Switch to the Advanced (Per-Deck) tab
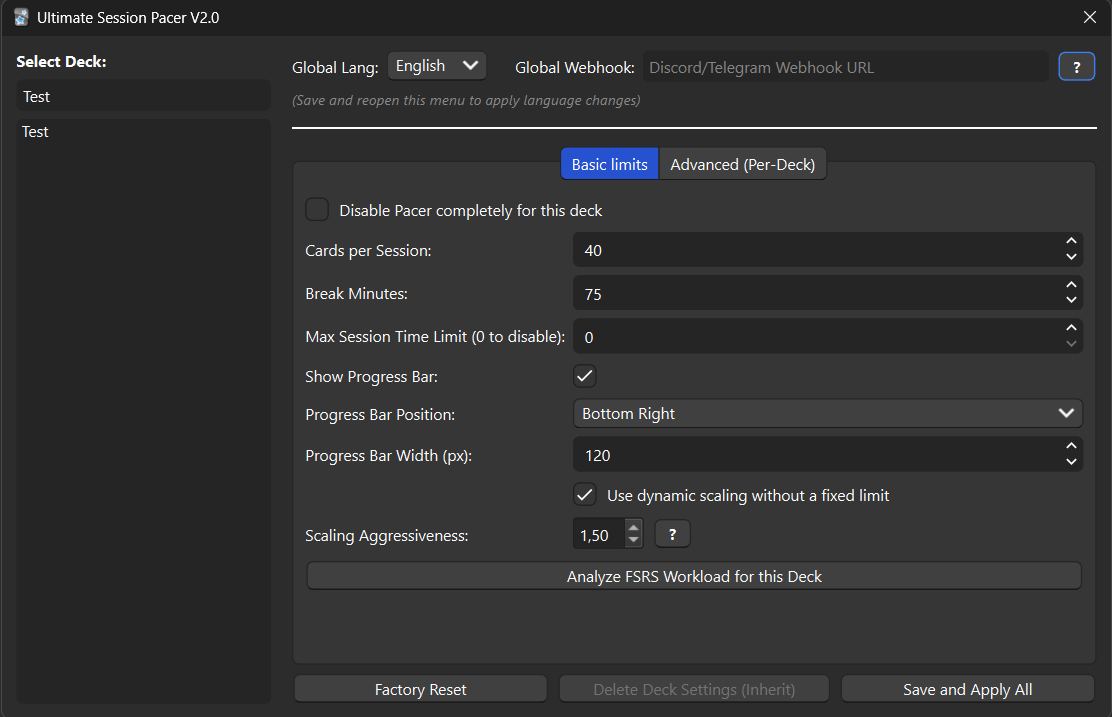The width and height of the screenshot is (1112, 717). (x=743, y=163)
